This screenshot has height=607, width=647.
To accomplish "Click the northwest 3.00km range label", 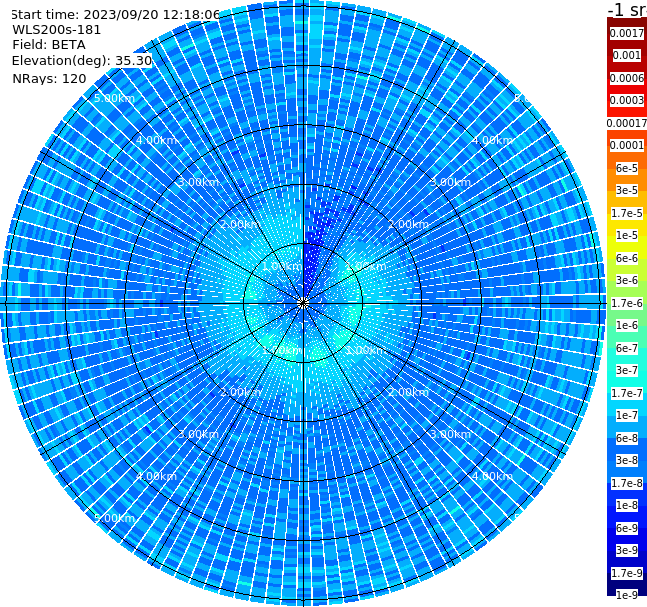I will pos(198,182).
